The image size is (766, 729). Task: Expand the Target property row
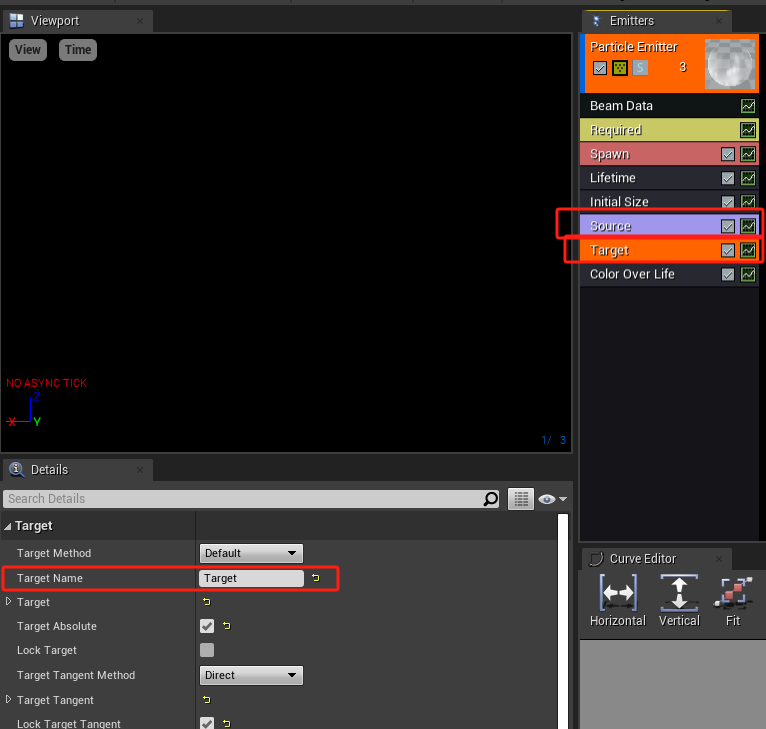click(8, 601)
